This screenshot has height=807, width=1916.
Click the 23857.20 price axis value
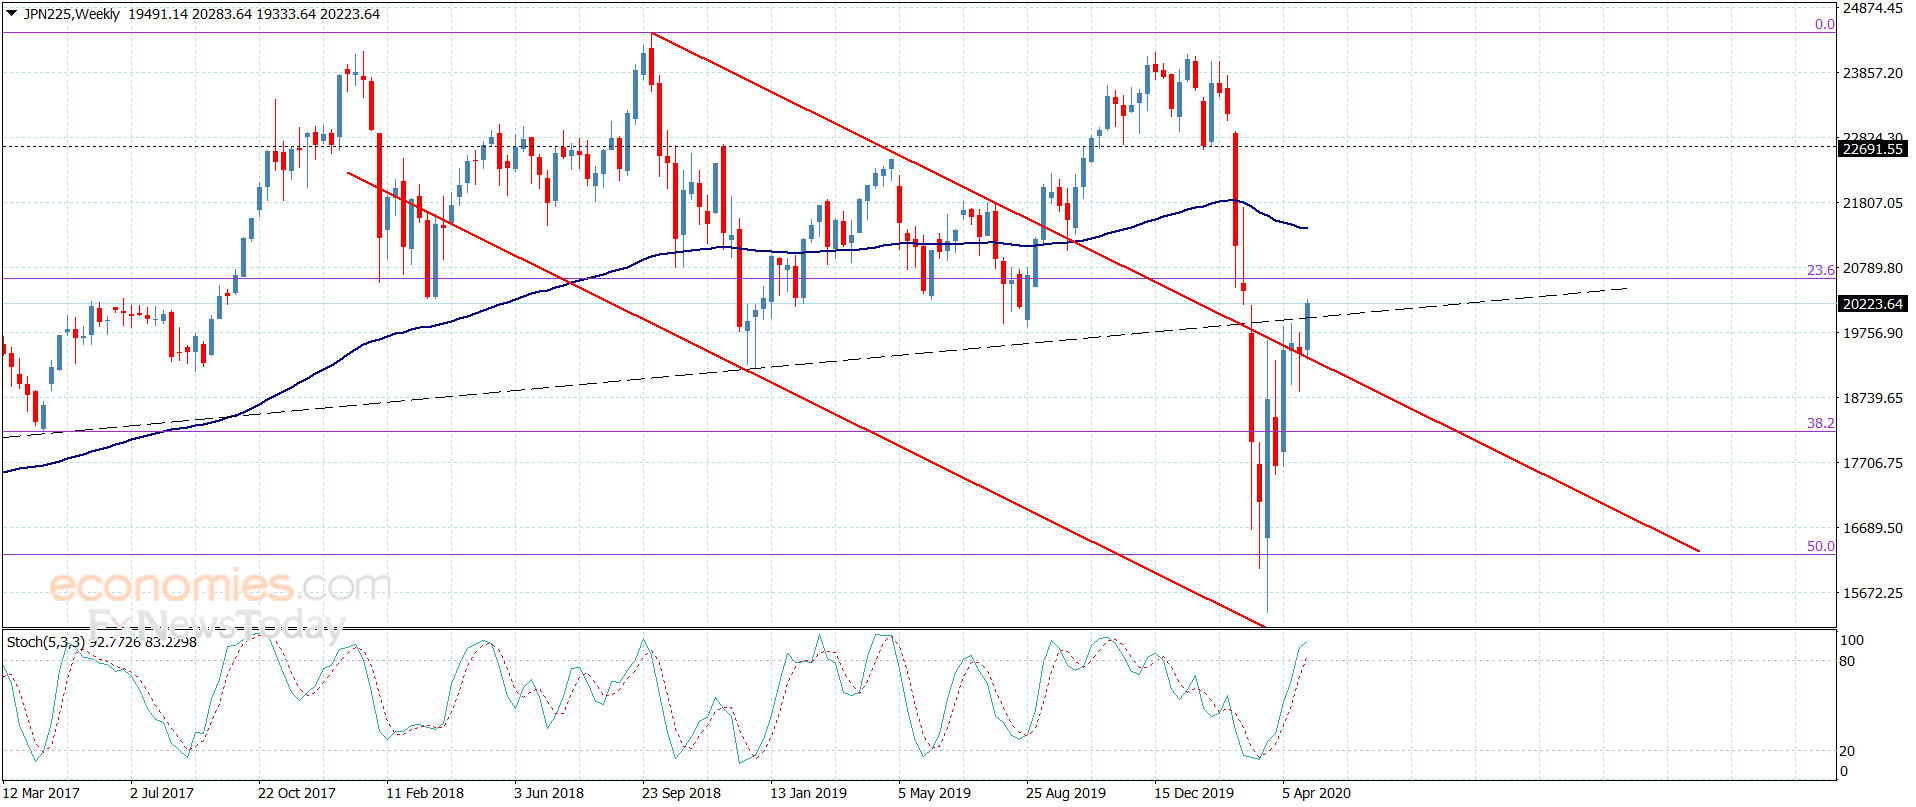point(1873,73)
